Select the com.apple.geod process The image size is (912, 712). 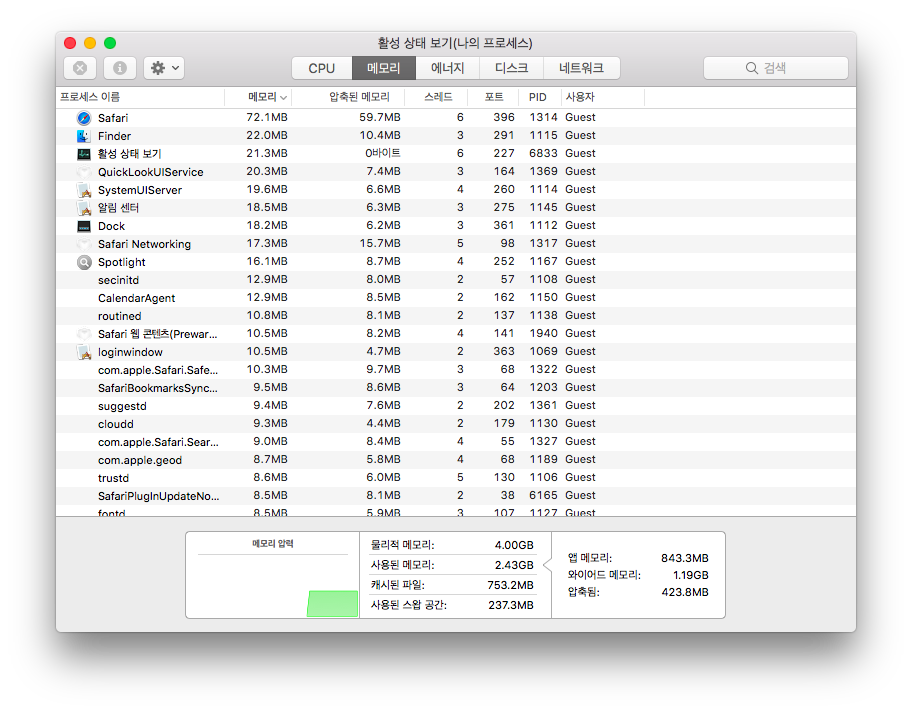pyautogui.click(x=140, y=460)
